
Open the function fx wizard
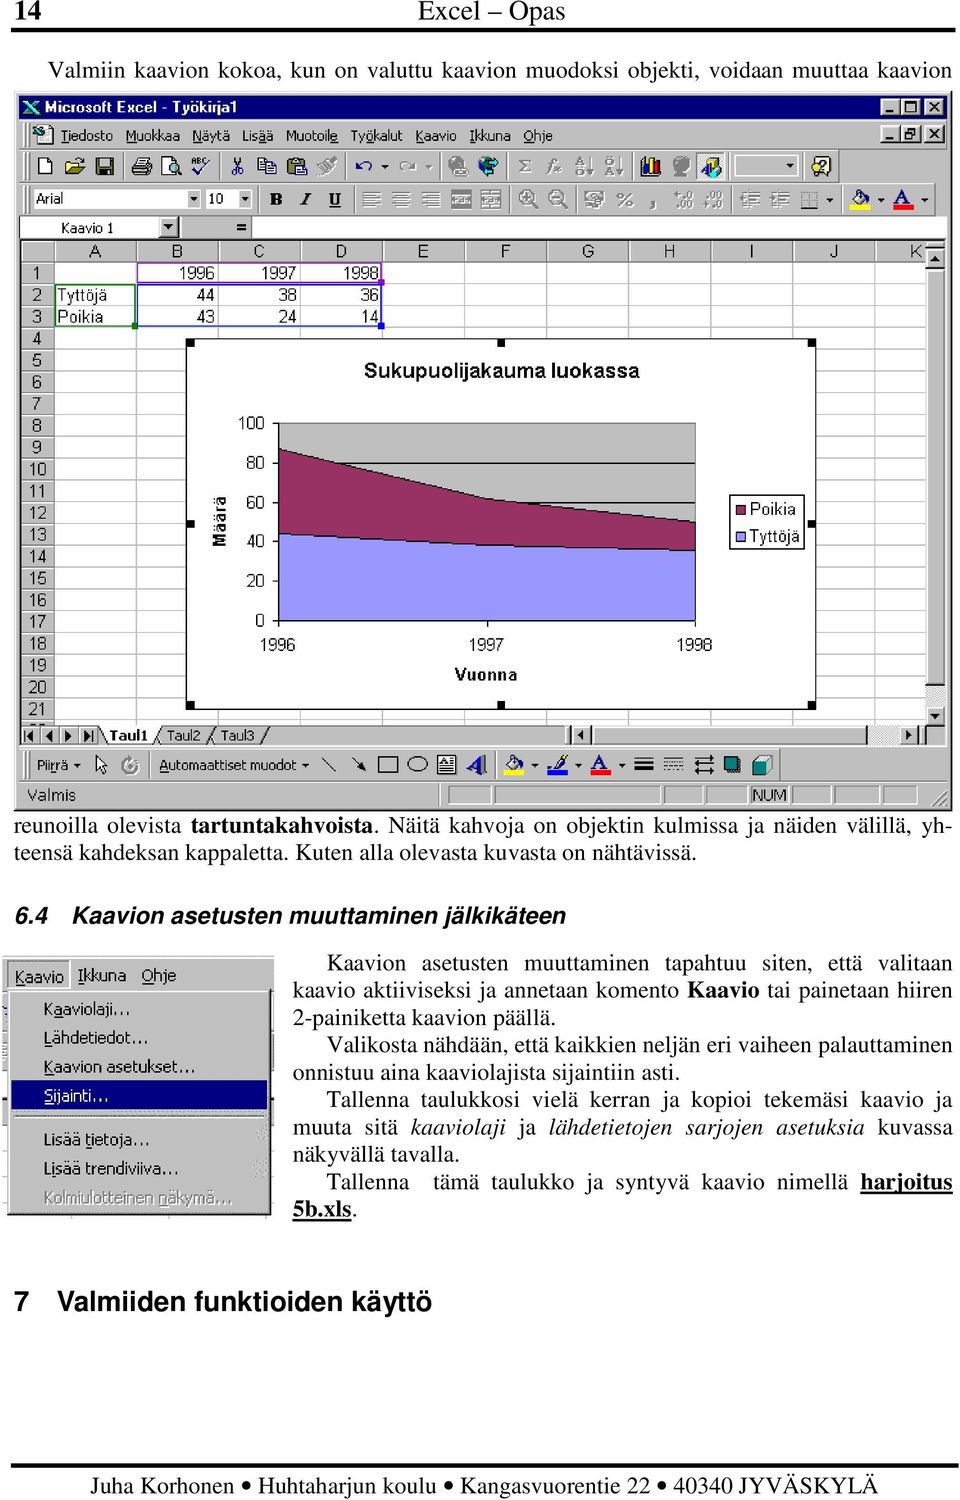click(554, 166)
